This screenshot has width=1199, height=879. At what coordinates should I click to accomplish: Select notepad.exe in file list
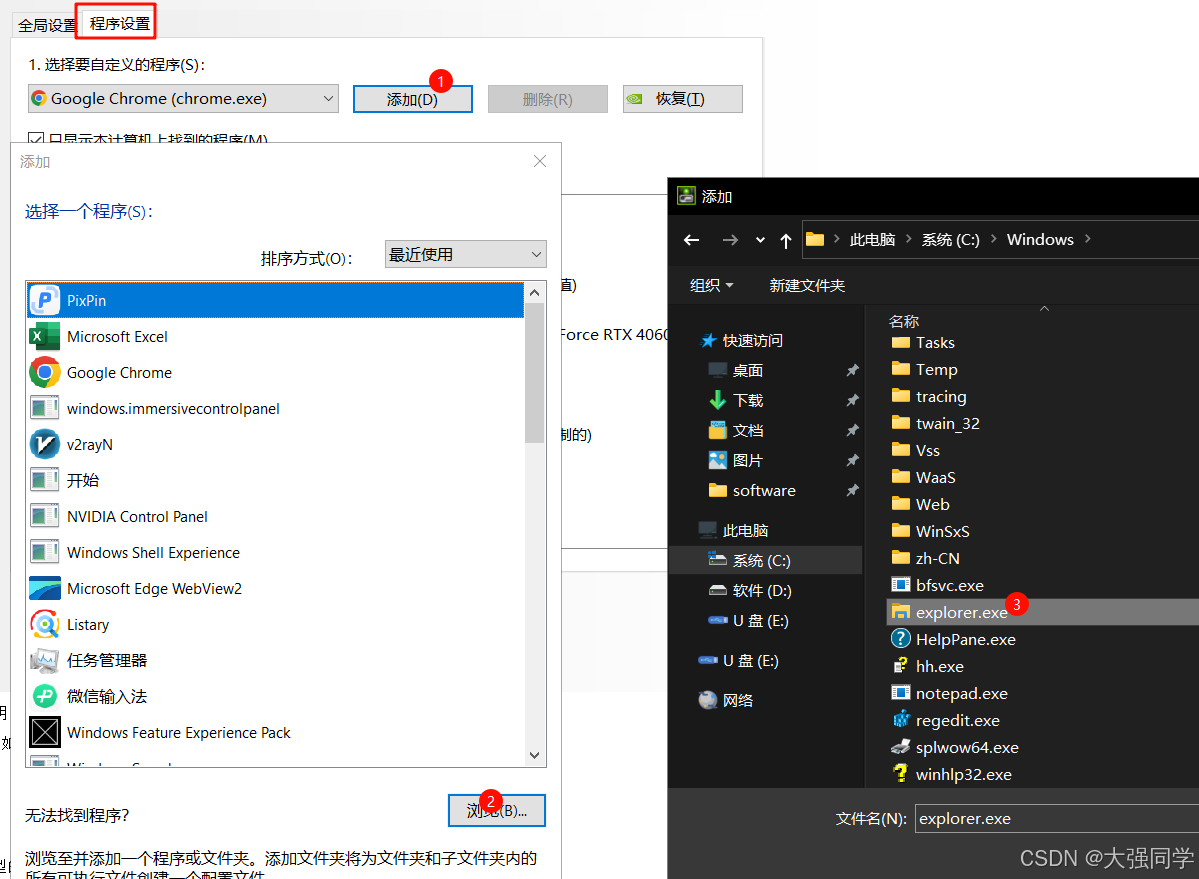coord(961,693)
